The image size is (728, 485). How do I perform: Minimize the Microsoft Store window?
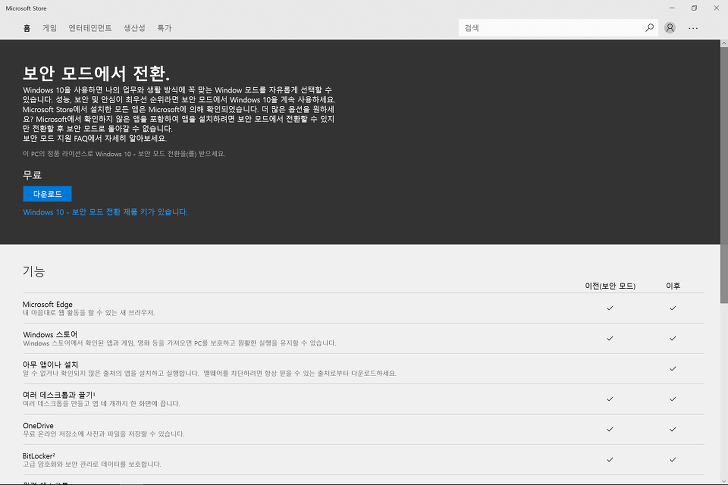[x=672, y=8]
